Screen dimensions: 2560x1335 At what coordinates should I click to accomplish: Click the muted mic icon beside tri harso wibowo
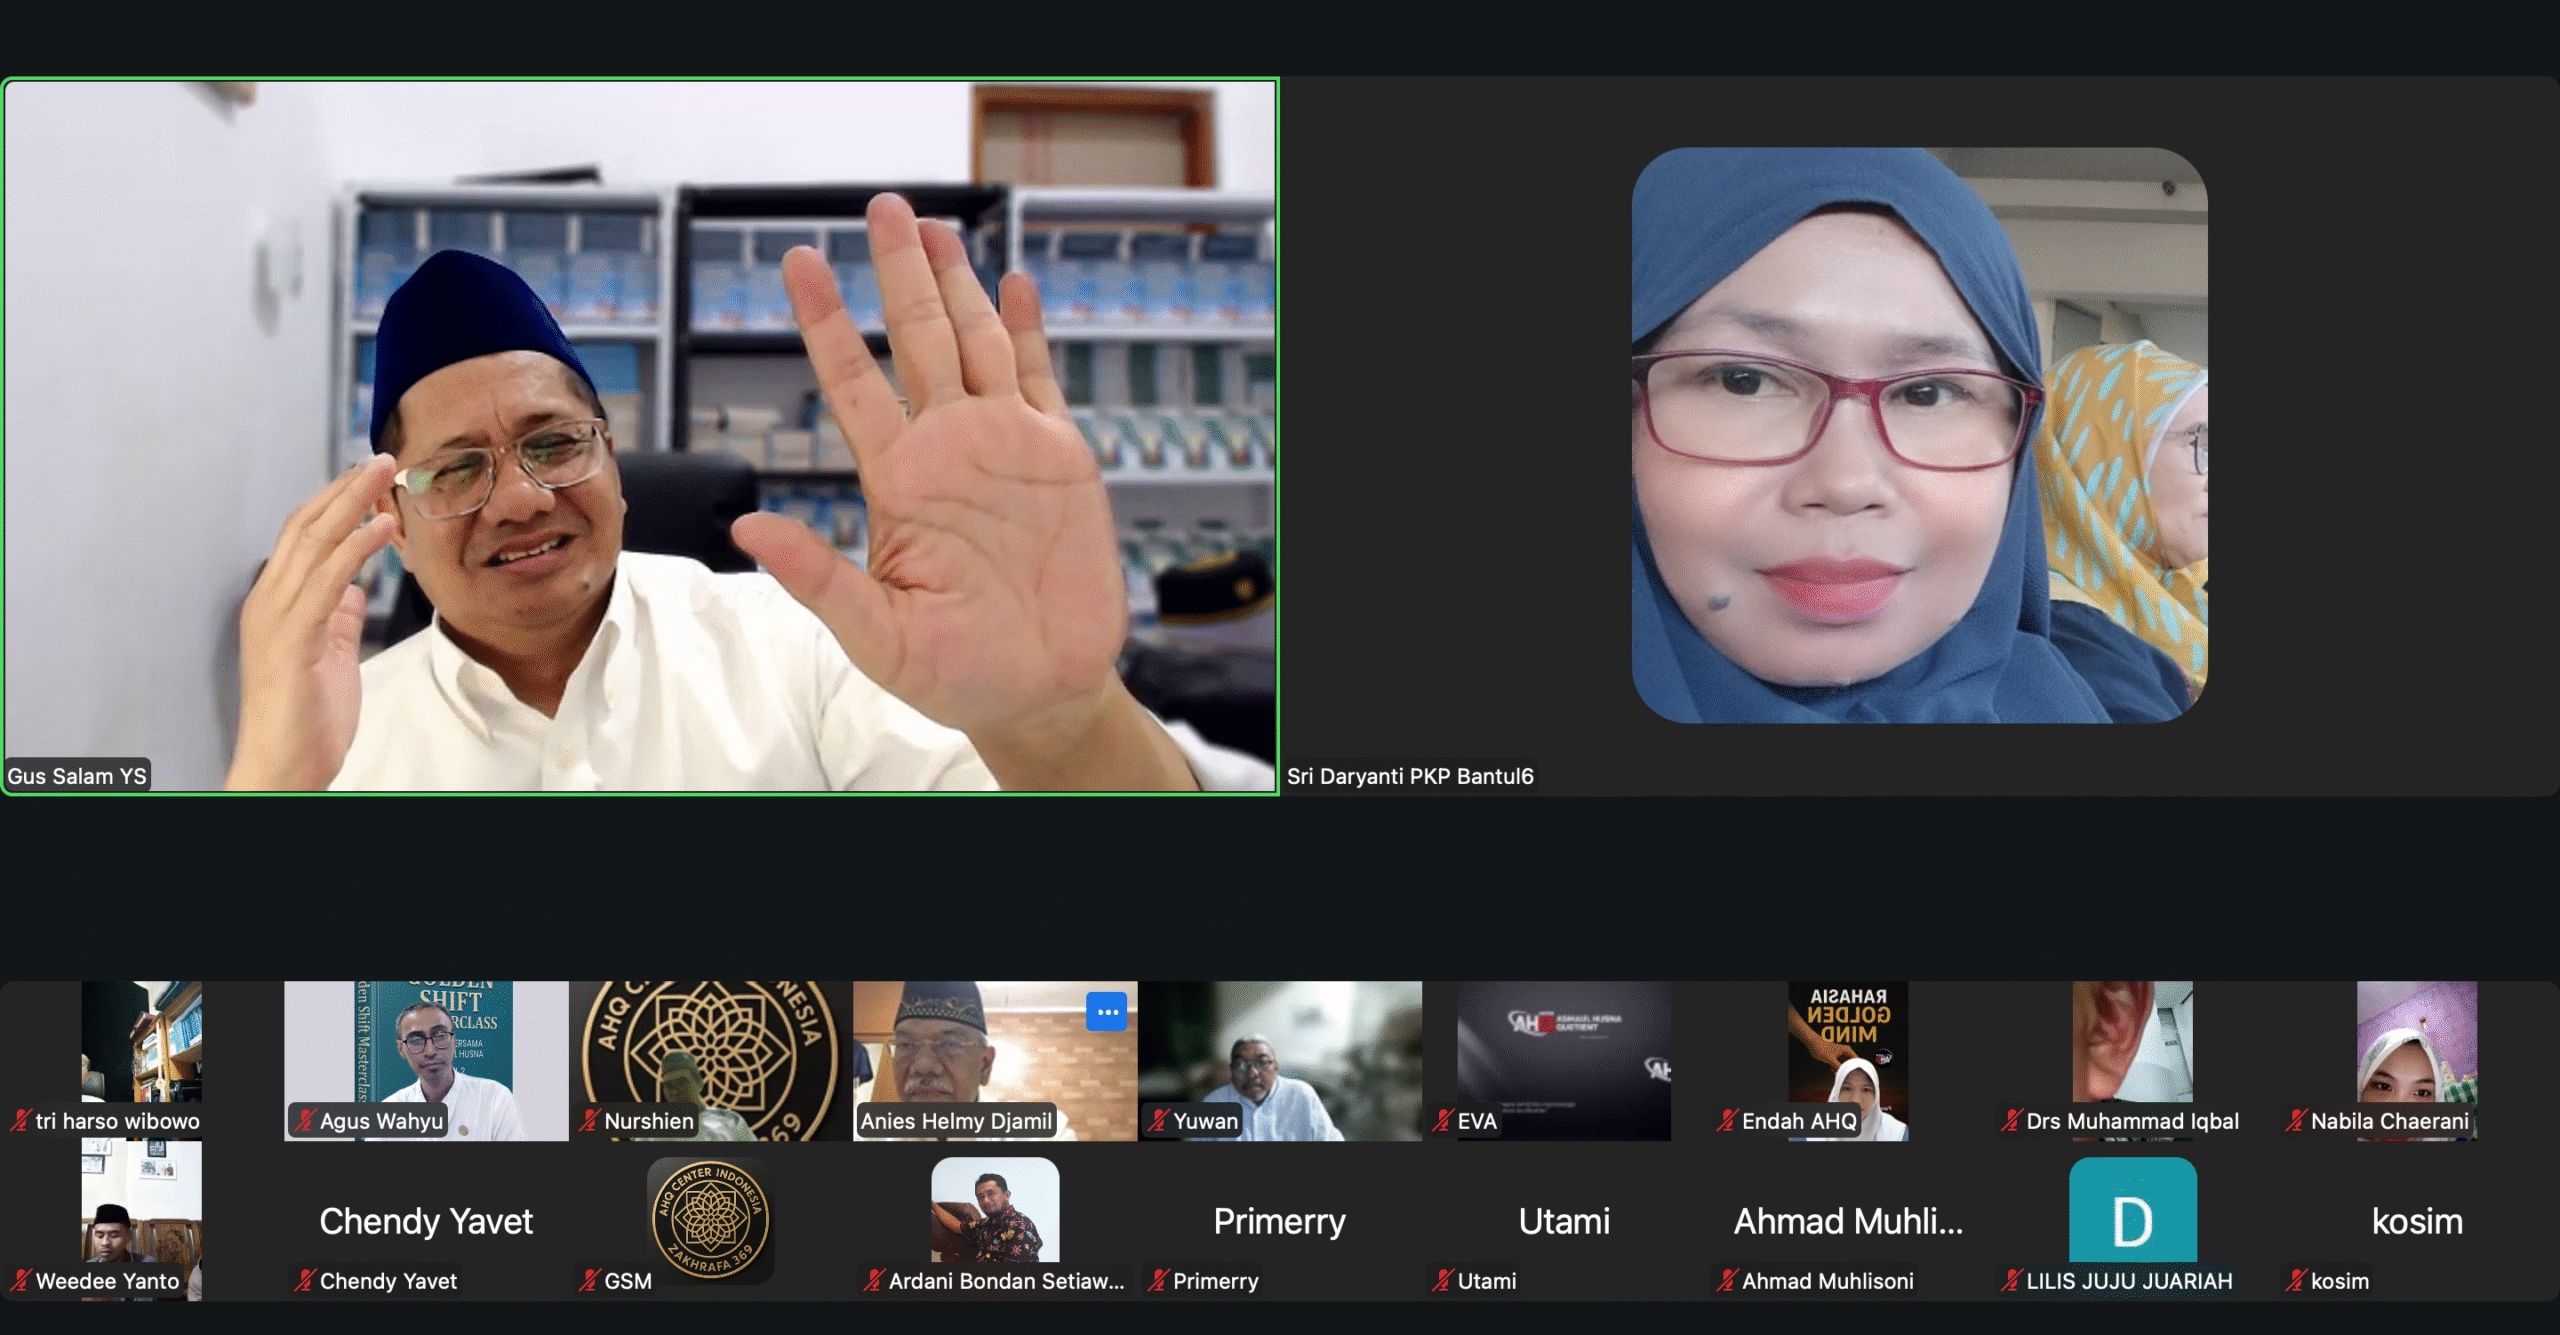(20, 1121)
